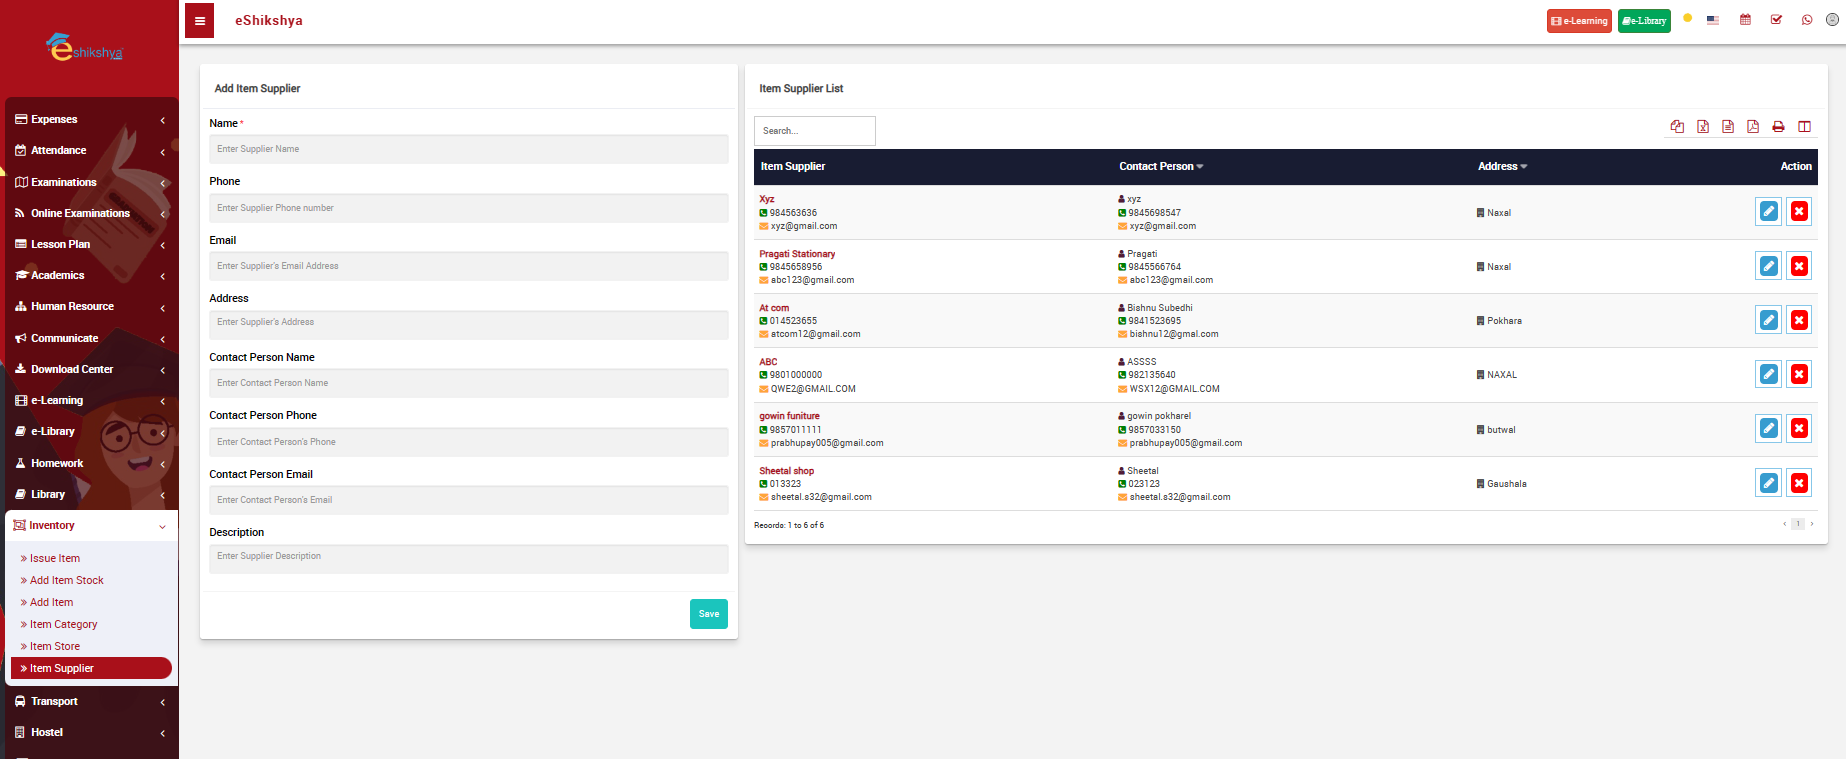Expand the Transport sidebar menu
The height and width of the screenshot is (759, 1846).
(90, 702)
